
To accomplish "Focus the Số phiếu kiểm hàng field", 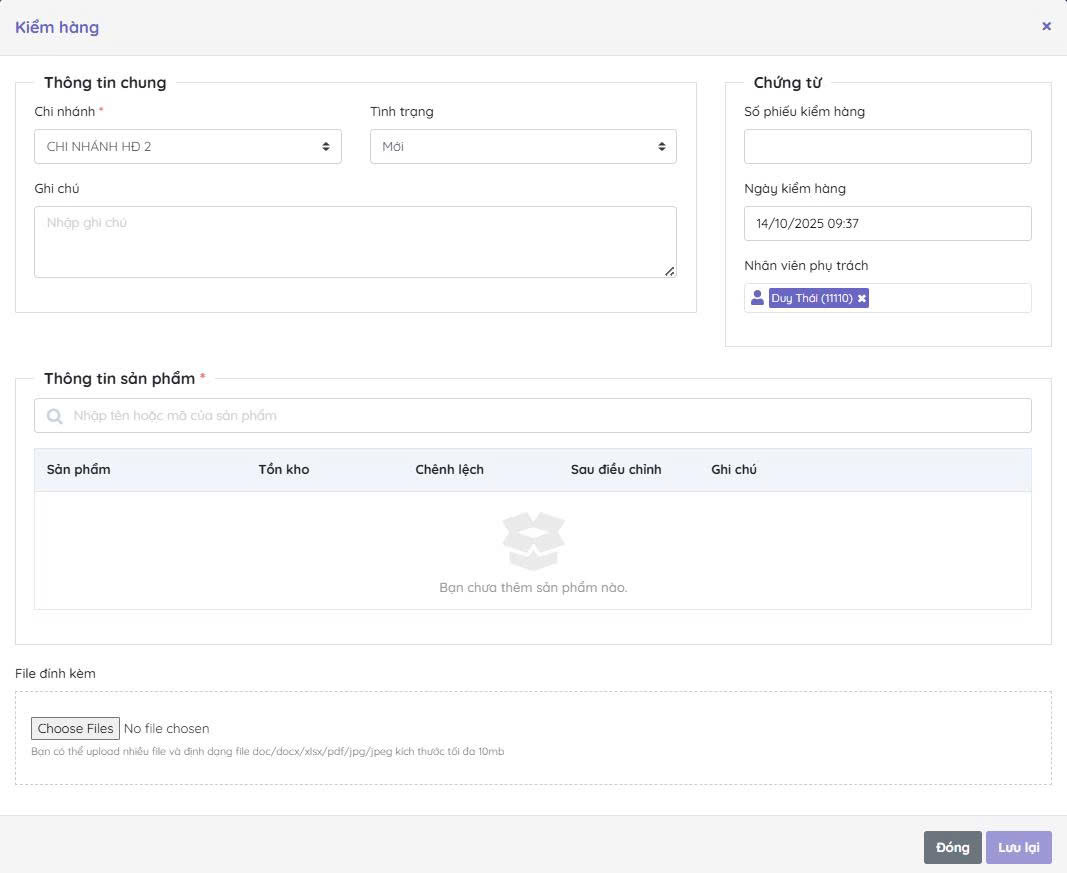I will 887,147.
